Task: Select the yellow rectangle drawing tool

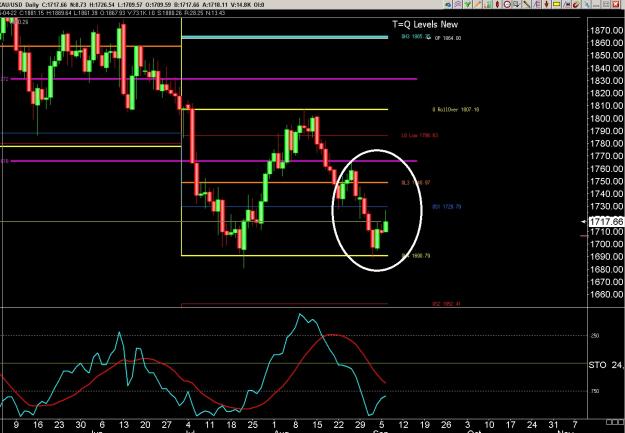Action: point(556,4)
